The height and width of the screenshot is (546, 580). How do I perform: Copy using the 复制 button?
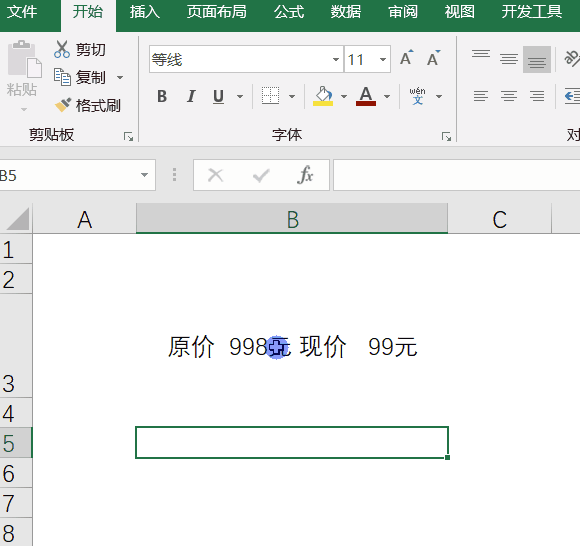80,77
